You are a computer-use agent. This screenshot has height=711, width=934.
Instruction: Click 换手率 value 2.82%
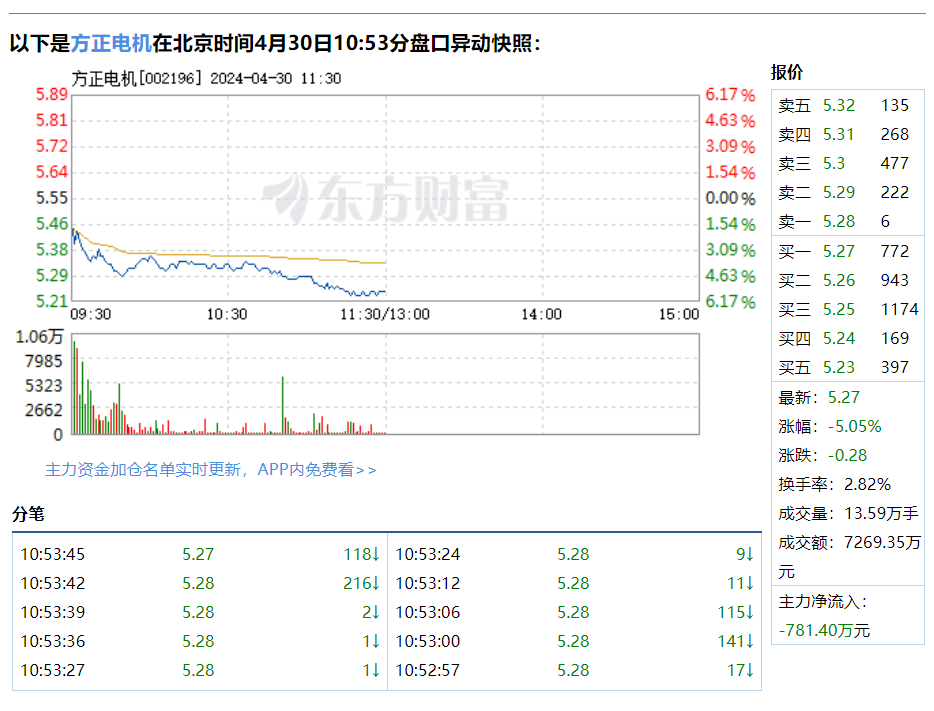coord(867,484)
